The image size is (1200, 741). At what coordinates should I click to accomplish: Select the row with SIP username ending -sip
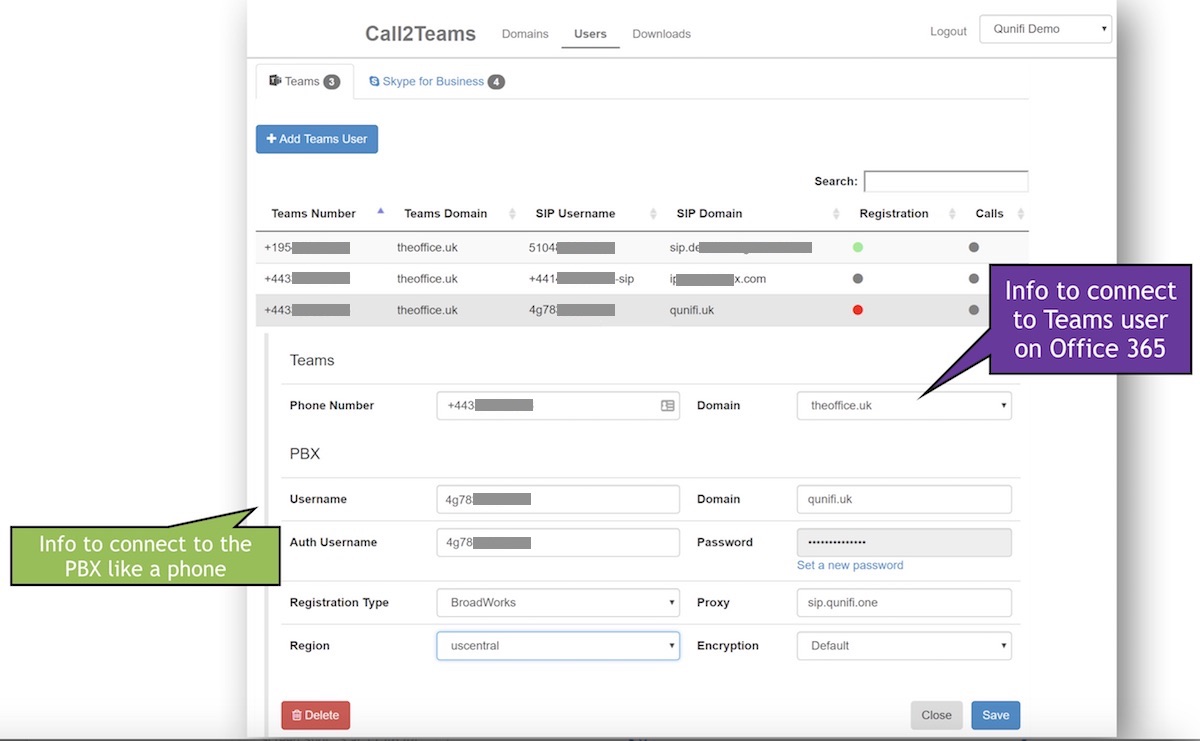[642, 279]
